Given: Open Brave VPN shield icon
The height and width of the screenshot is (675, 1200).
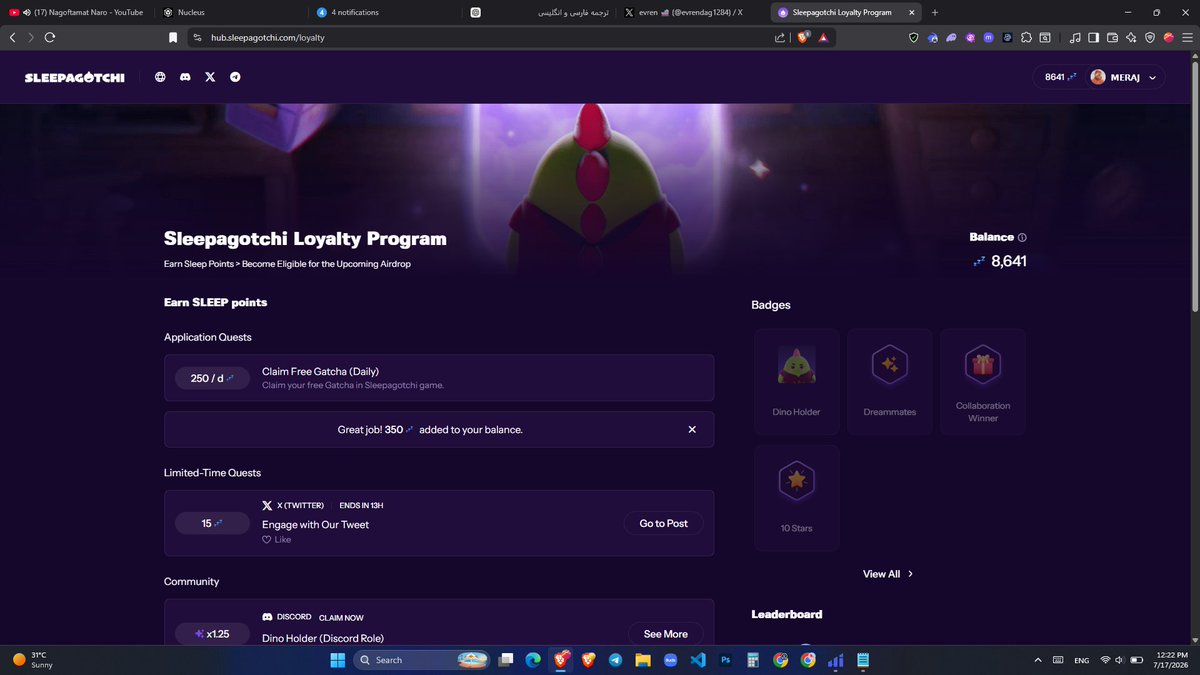Looking at the screenshot, I should point(1150,37).
